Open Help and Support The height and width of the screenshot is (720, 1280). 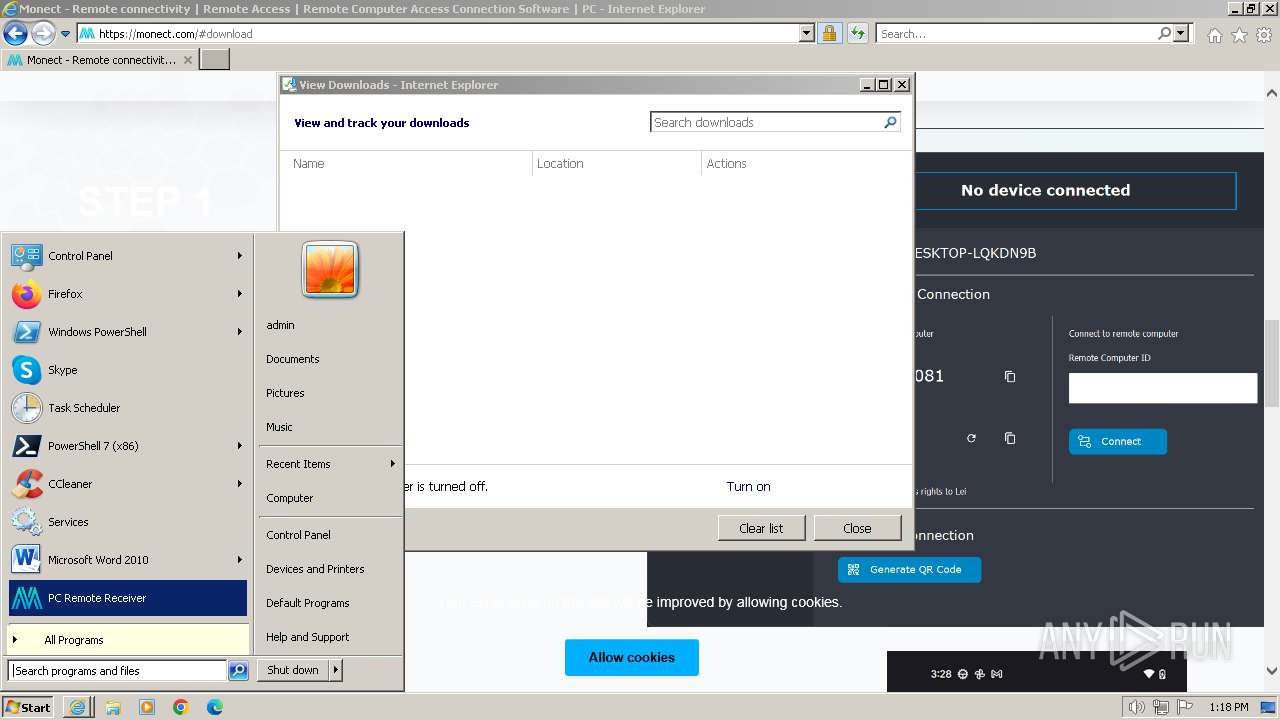click(x=308, y=637)
